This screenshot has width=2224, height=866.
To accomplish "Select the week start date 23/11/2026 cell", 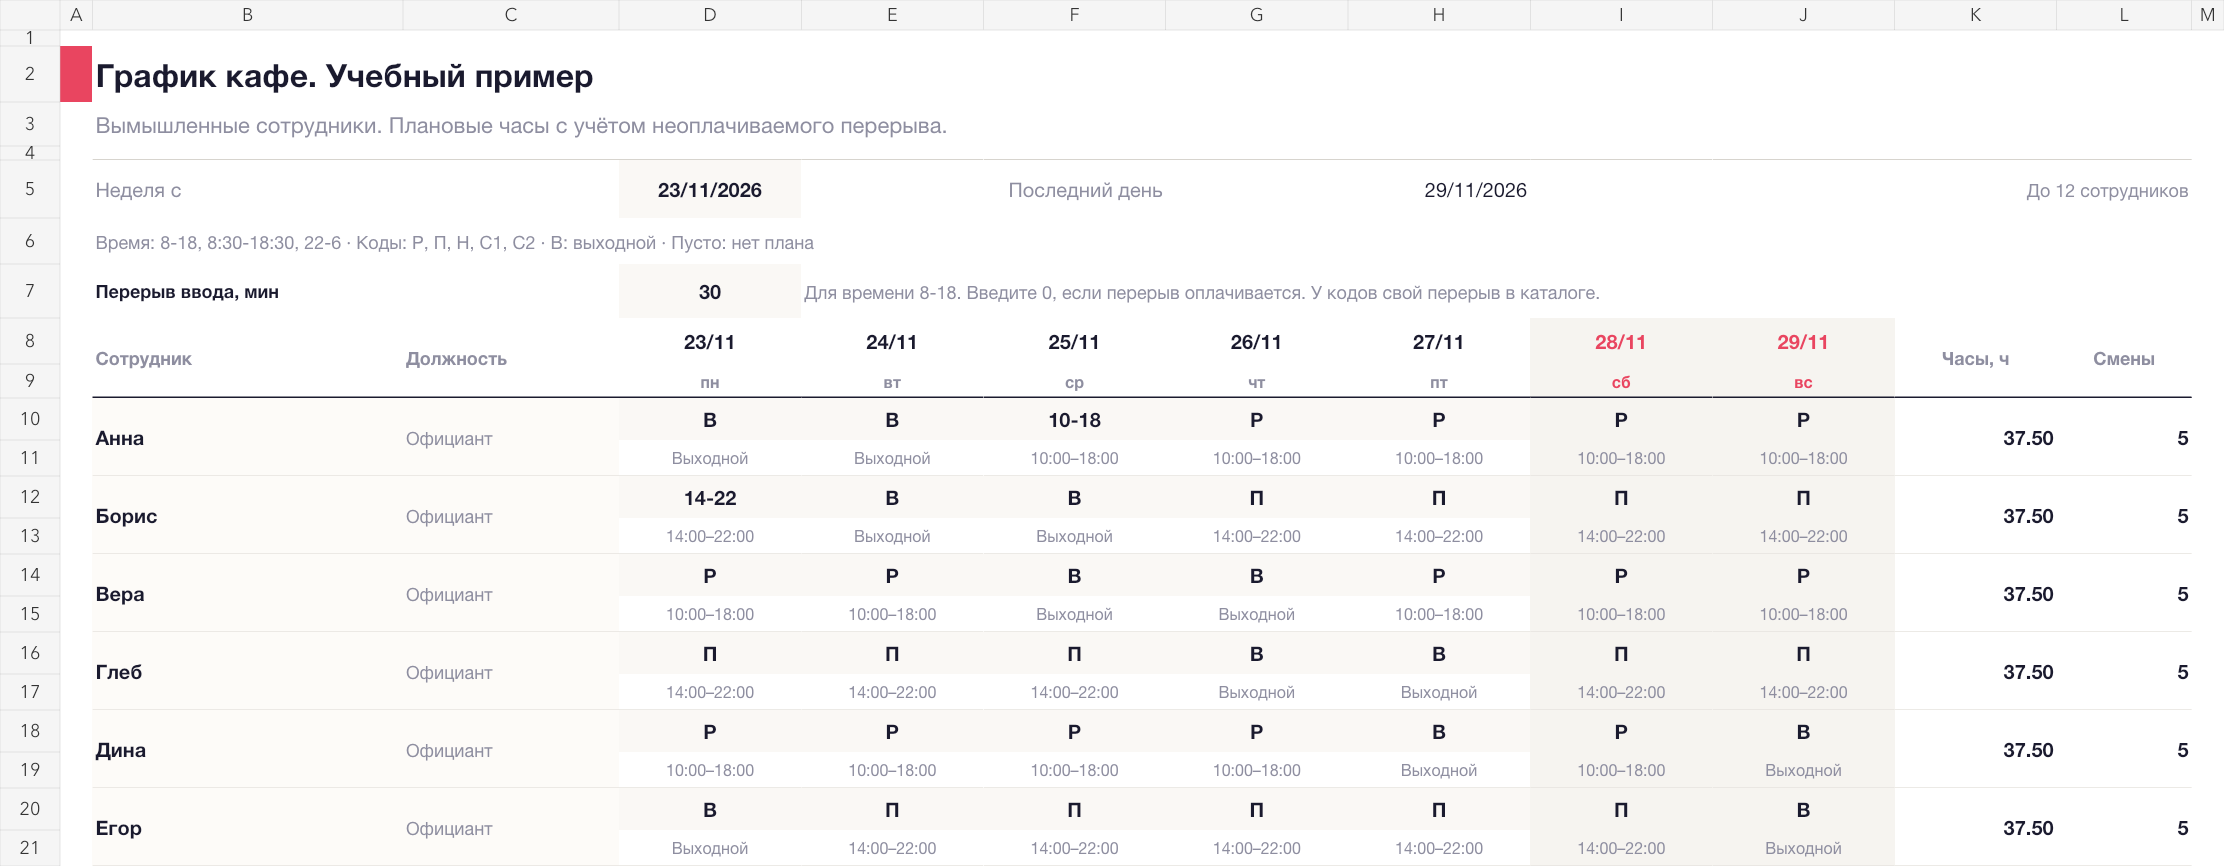I will pyautogui.click(x=709, y=190).
